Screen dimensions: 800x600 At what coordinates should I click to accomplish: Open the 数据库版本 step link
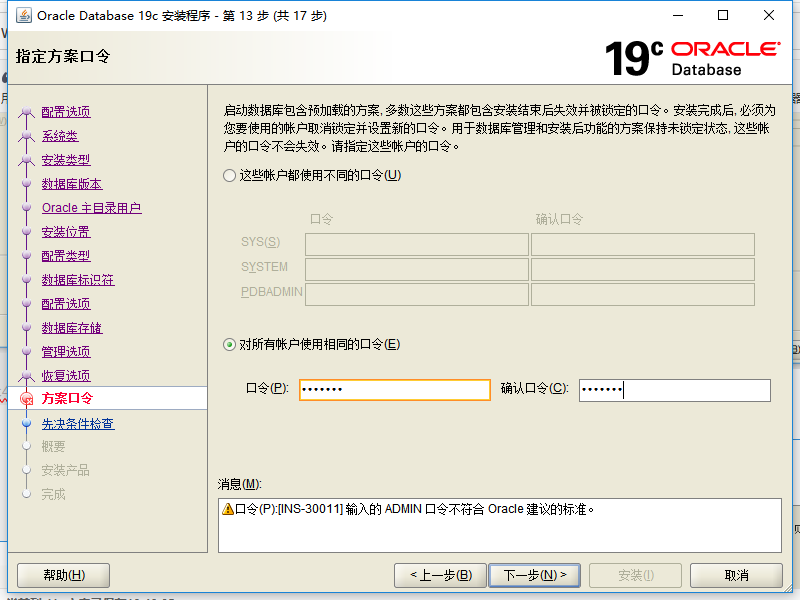coord(71,184)
